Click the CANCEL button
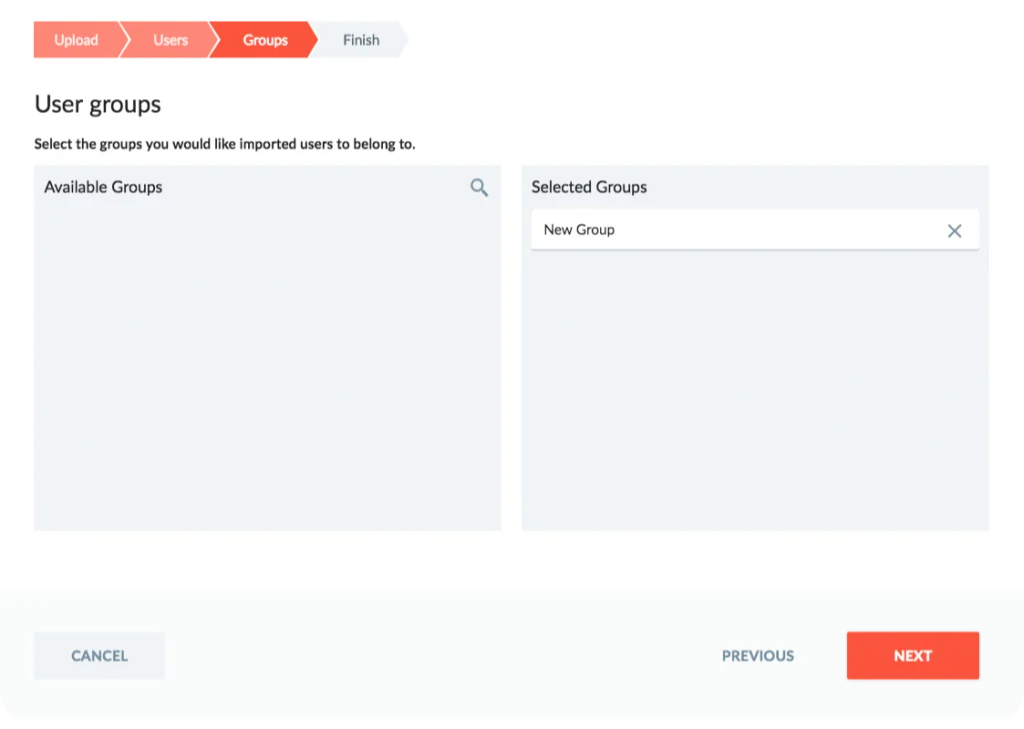This screenshot has width=1024, height=729. click(x=99, y=655)
